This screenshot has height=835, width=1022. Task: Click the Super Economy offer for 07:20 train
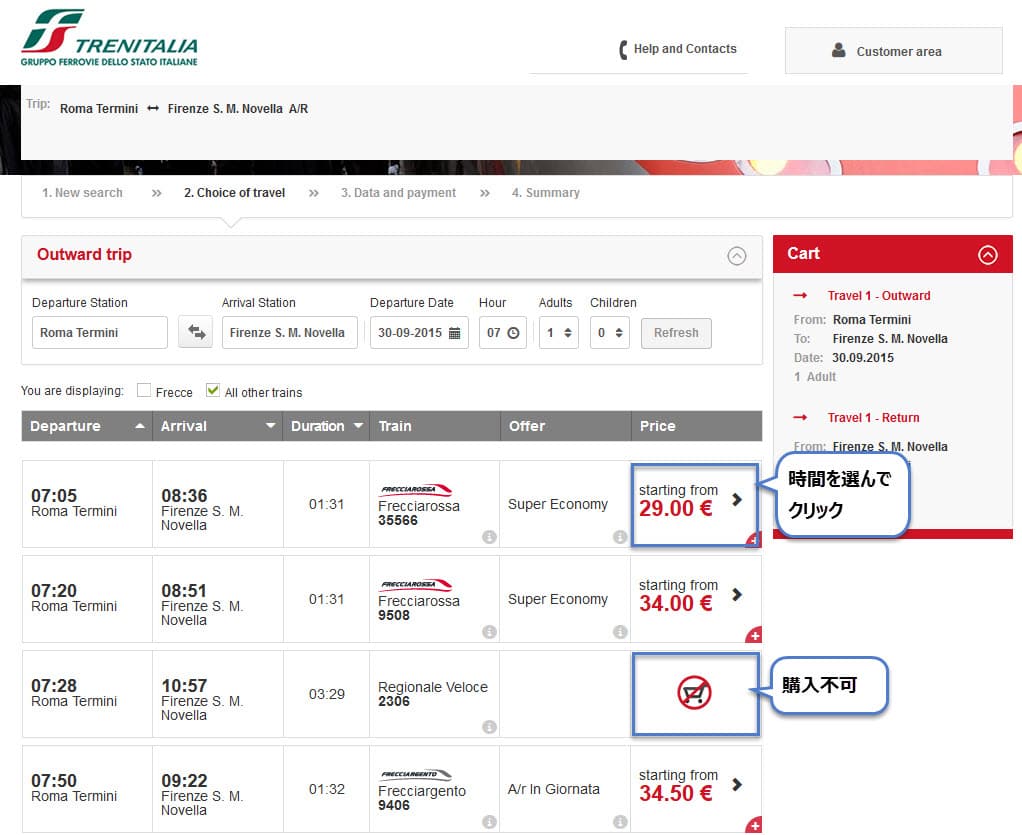pyautogui.click(x=557, y=599)
